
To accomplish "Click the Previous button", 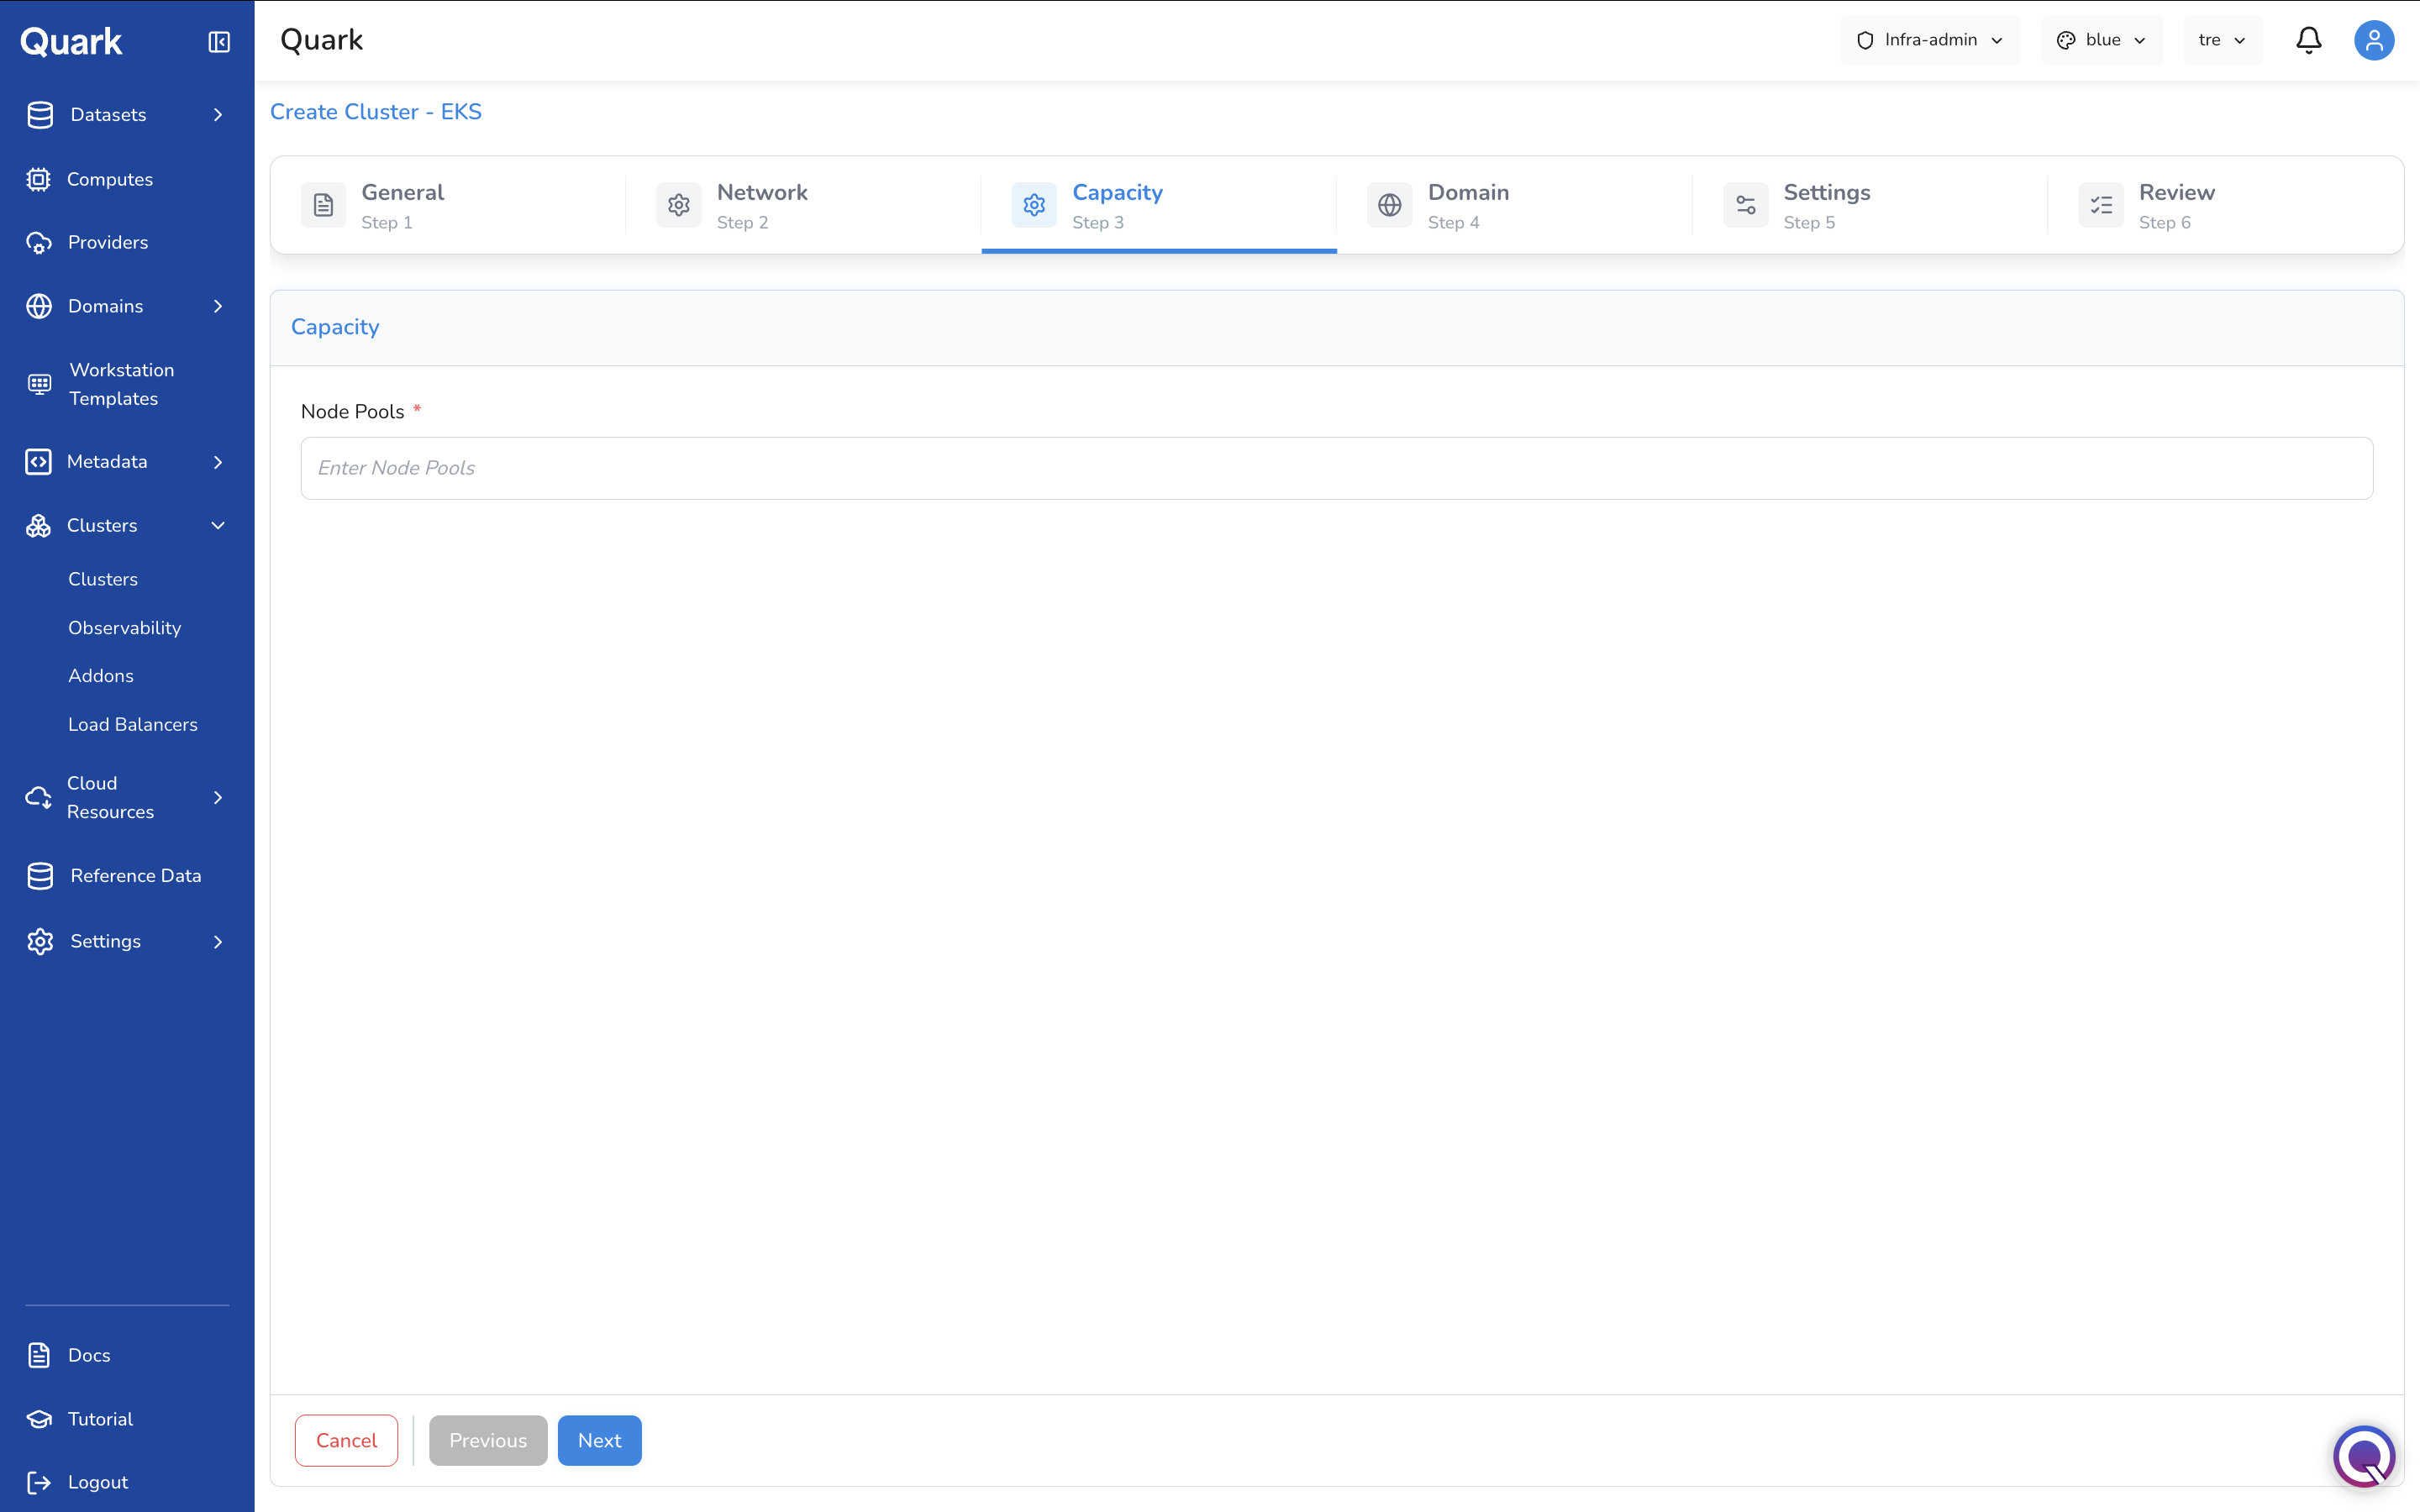I will (x=488, y=1441).
